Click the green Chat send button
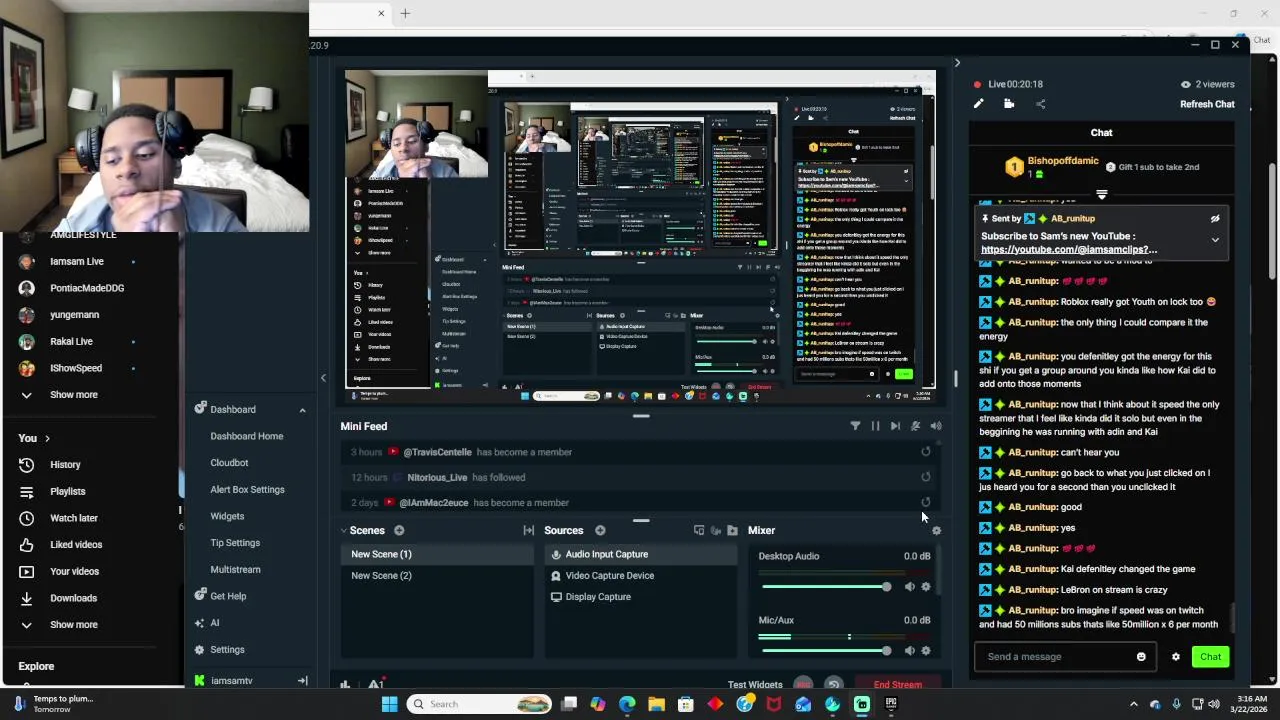The width and height of the screenshot is (1280, 720). point(1210,657)
